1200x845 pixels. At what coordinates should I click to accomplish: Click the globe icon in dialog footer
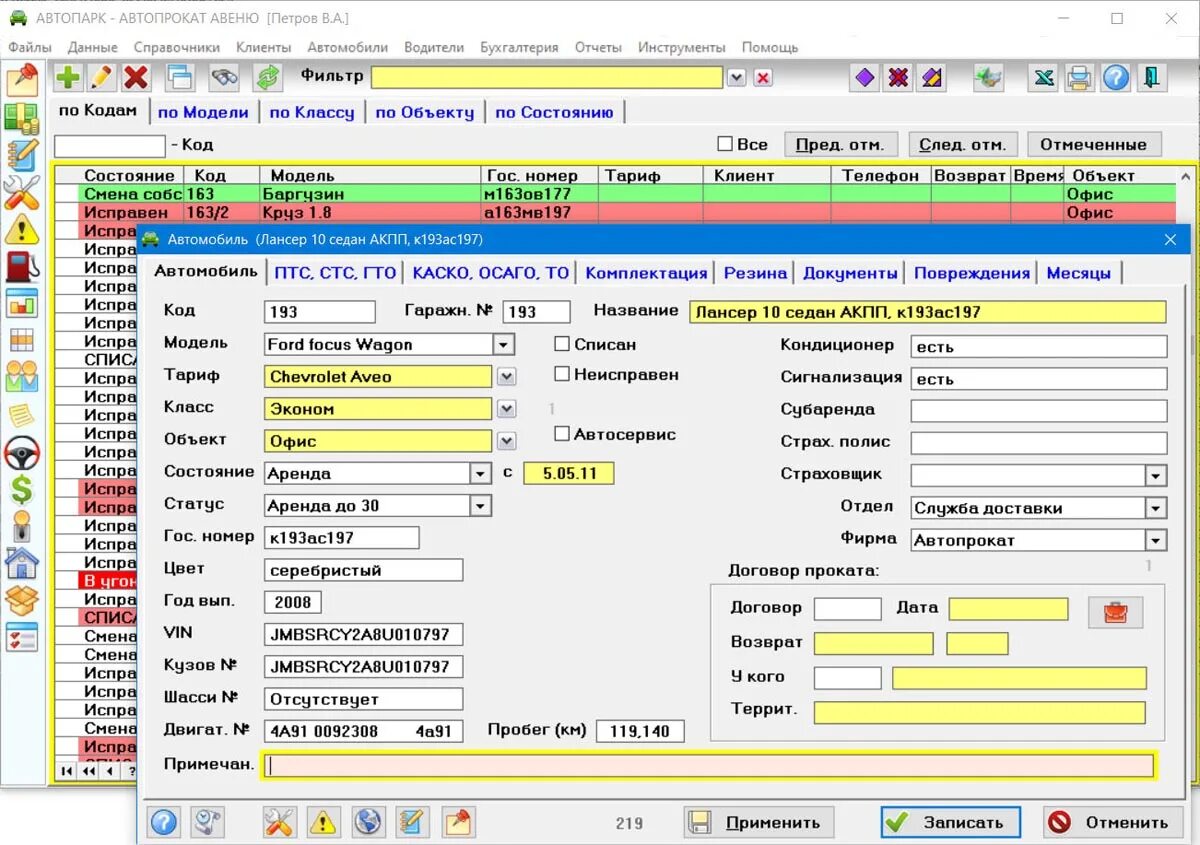coord(368,822)
